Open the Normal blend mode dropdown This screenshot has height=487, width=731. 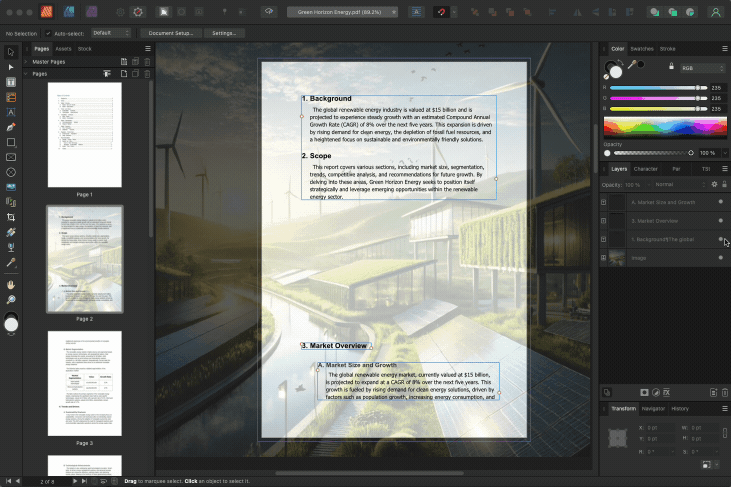[680, 185]
